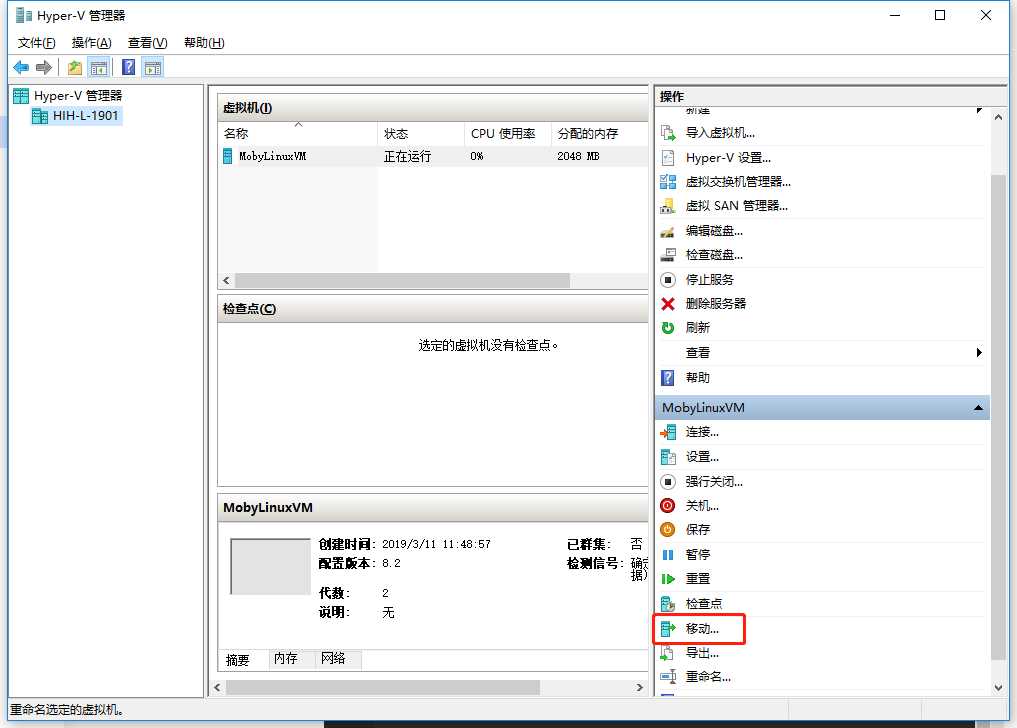Expand the 查看 submenu arrow in actions
The height and width of the screenshot is (728, 1017).
click(979, 353)
